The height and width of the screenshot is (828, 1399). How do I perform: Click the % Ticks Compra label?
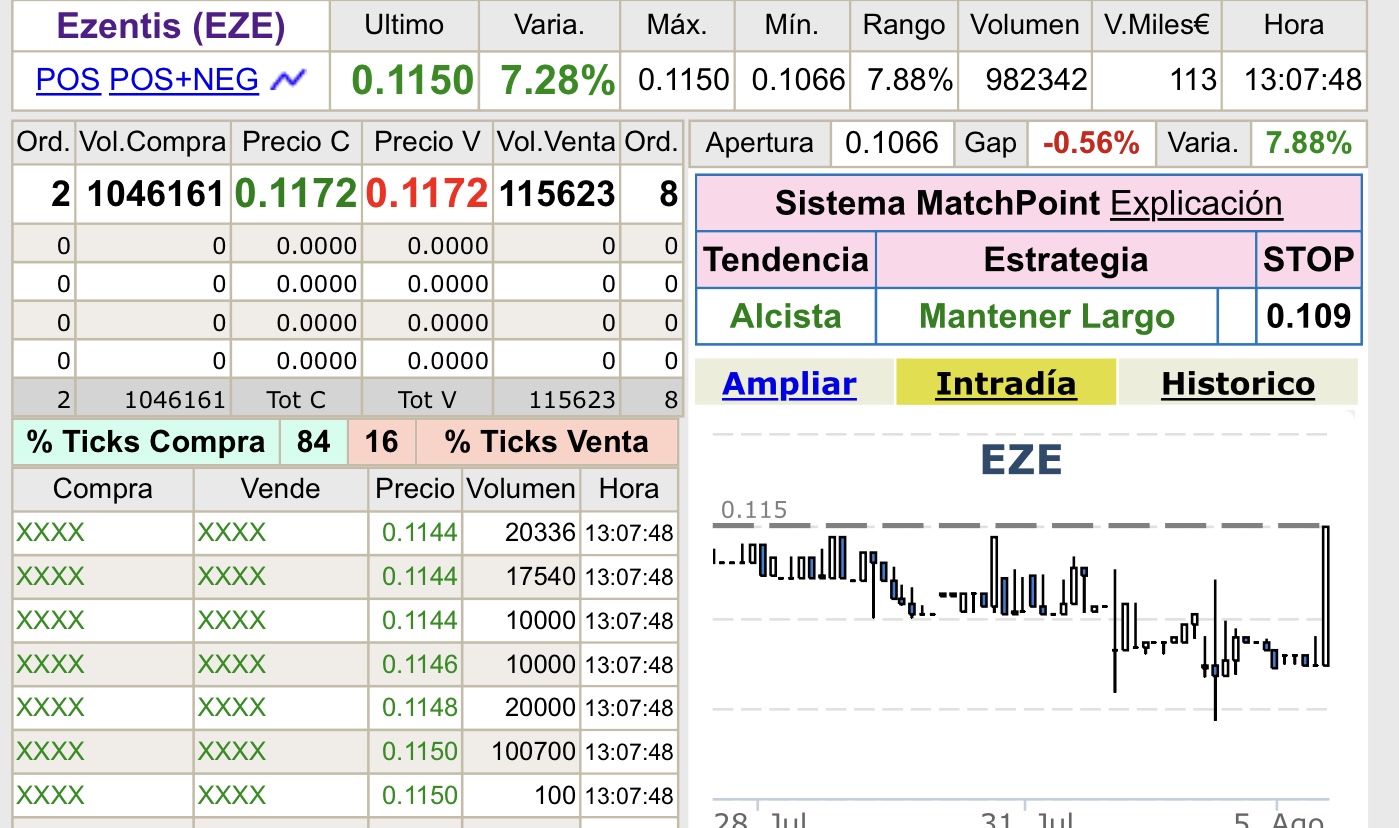tap(146, 442)
